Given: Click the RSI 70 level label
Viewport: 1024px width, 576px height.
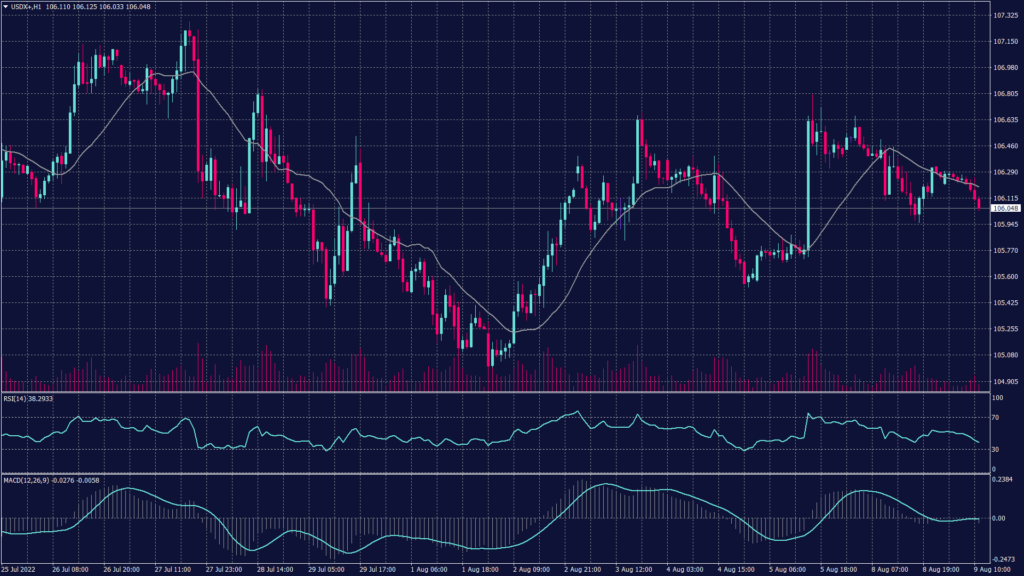Looking at the screenshot, I should (x=995, y=417).
